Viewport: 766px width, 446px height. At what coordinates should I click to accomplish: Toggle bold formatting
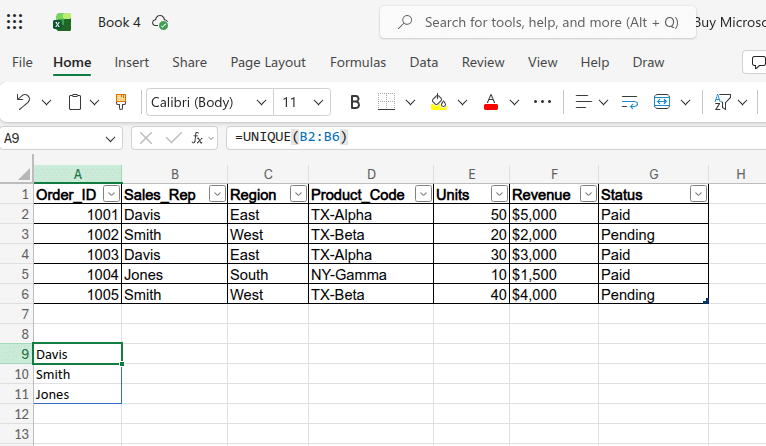point(354,102)
